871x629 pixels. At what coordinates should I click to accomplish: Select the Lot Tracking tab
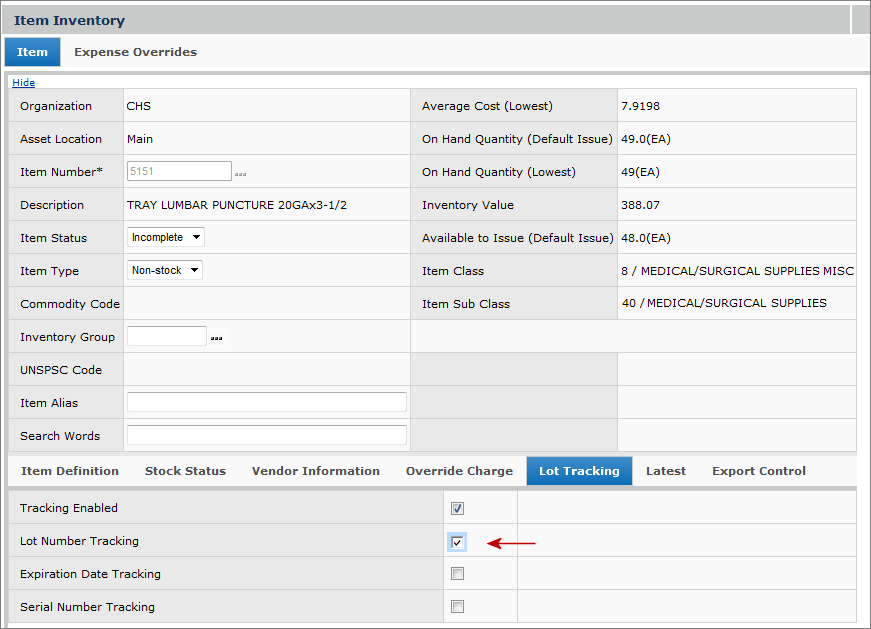(x=579, y=471)
